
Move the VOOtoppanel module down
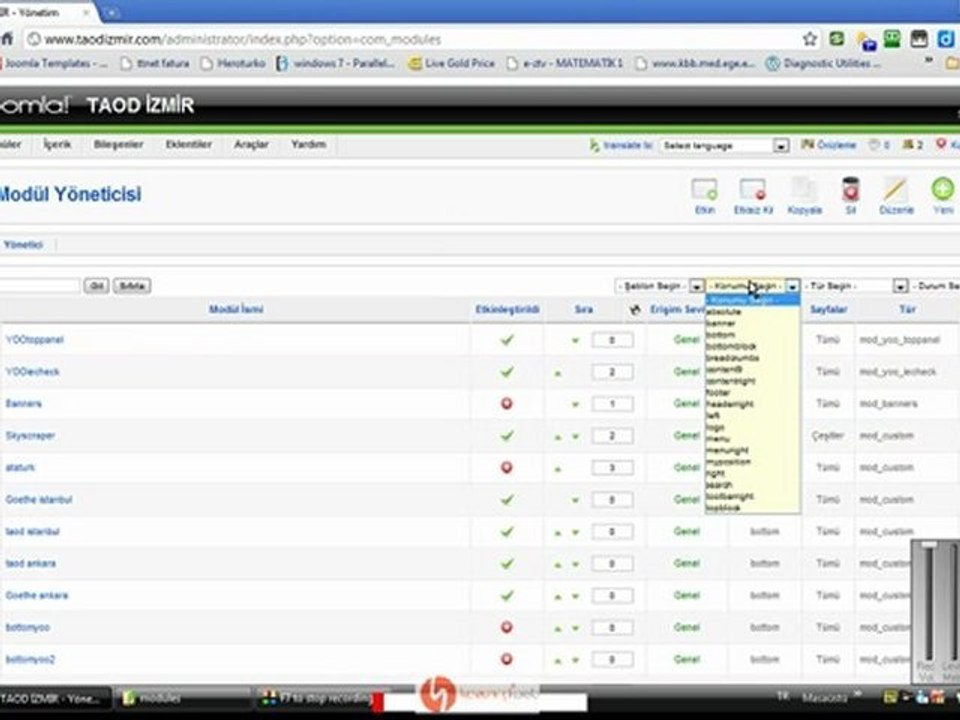point(575,340)
